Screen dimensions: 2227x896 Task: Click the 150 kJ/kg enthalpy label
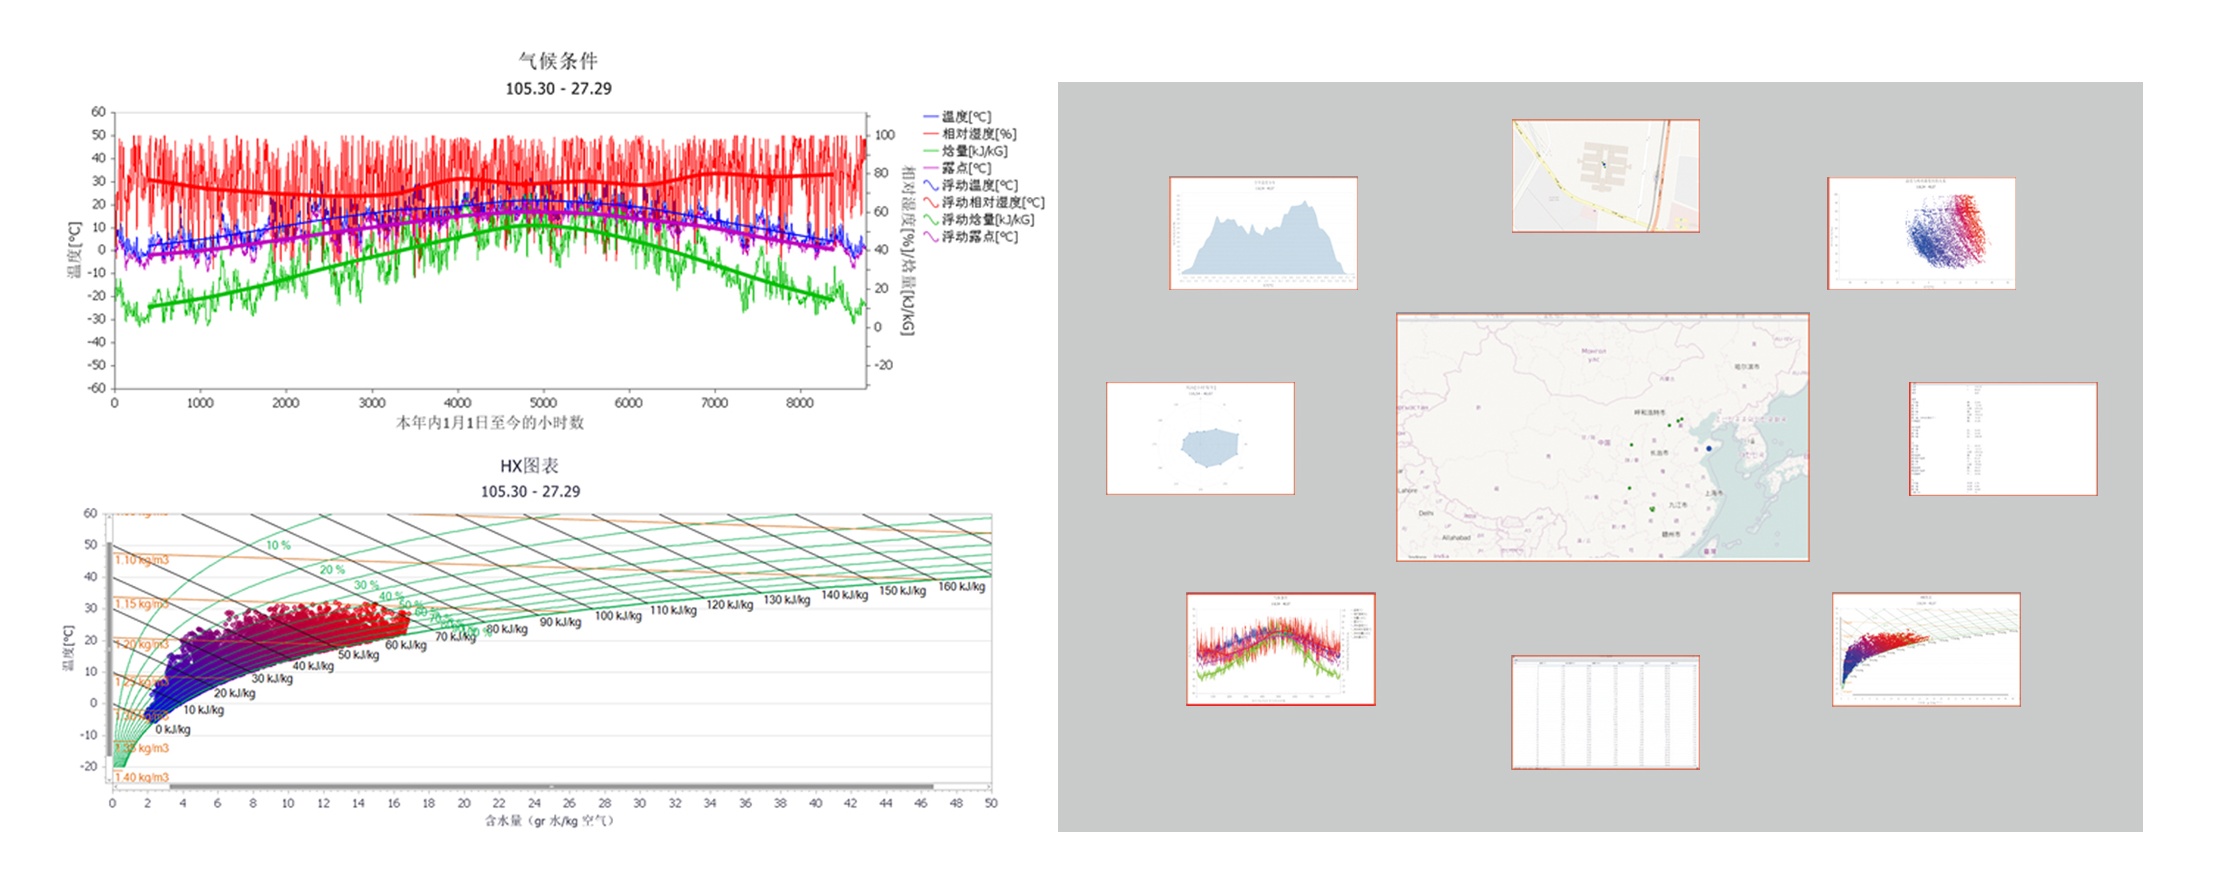[902, 590]
